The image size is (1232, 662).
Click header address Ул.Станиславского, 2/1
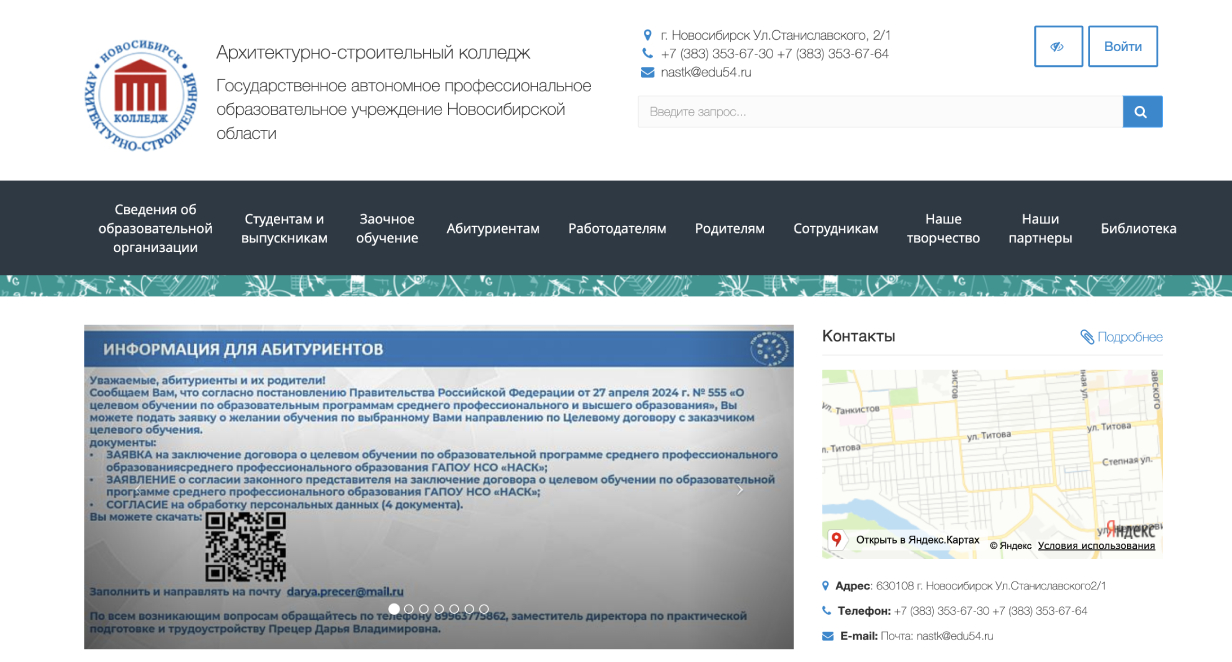[776, 35]
